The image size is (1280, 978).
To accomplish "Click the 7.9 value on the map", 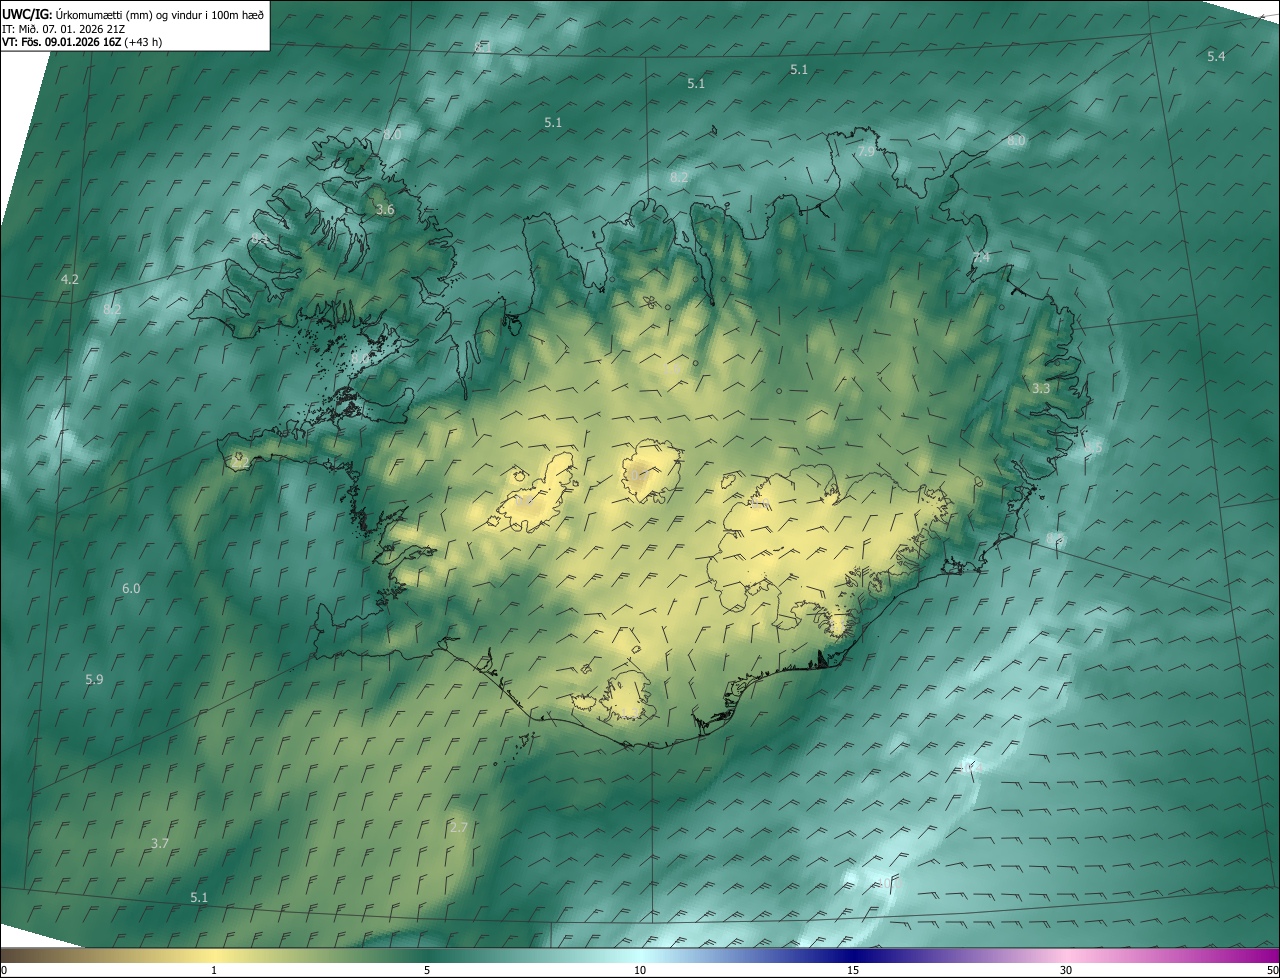I will (x=866, y=151).
